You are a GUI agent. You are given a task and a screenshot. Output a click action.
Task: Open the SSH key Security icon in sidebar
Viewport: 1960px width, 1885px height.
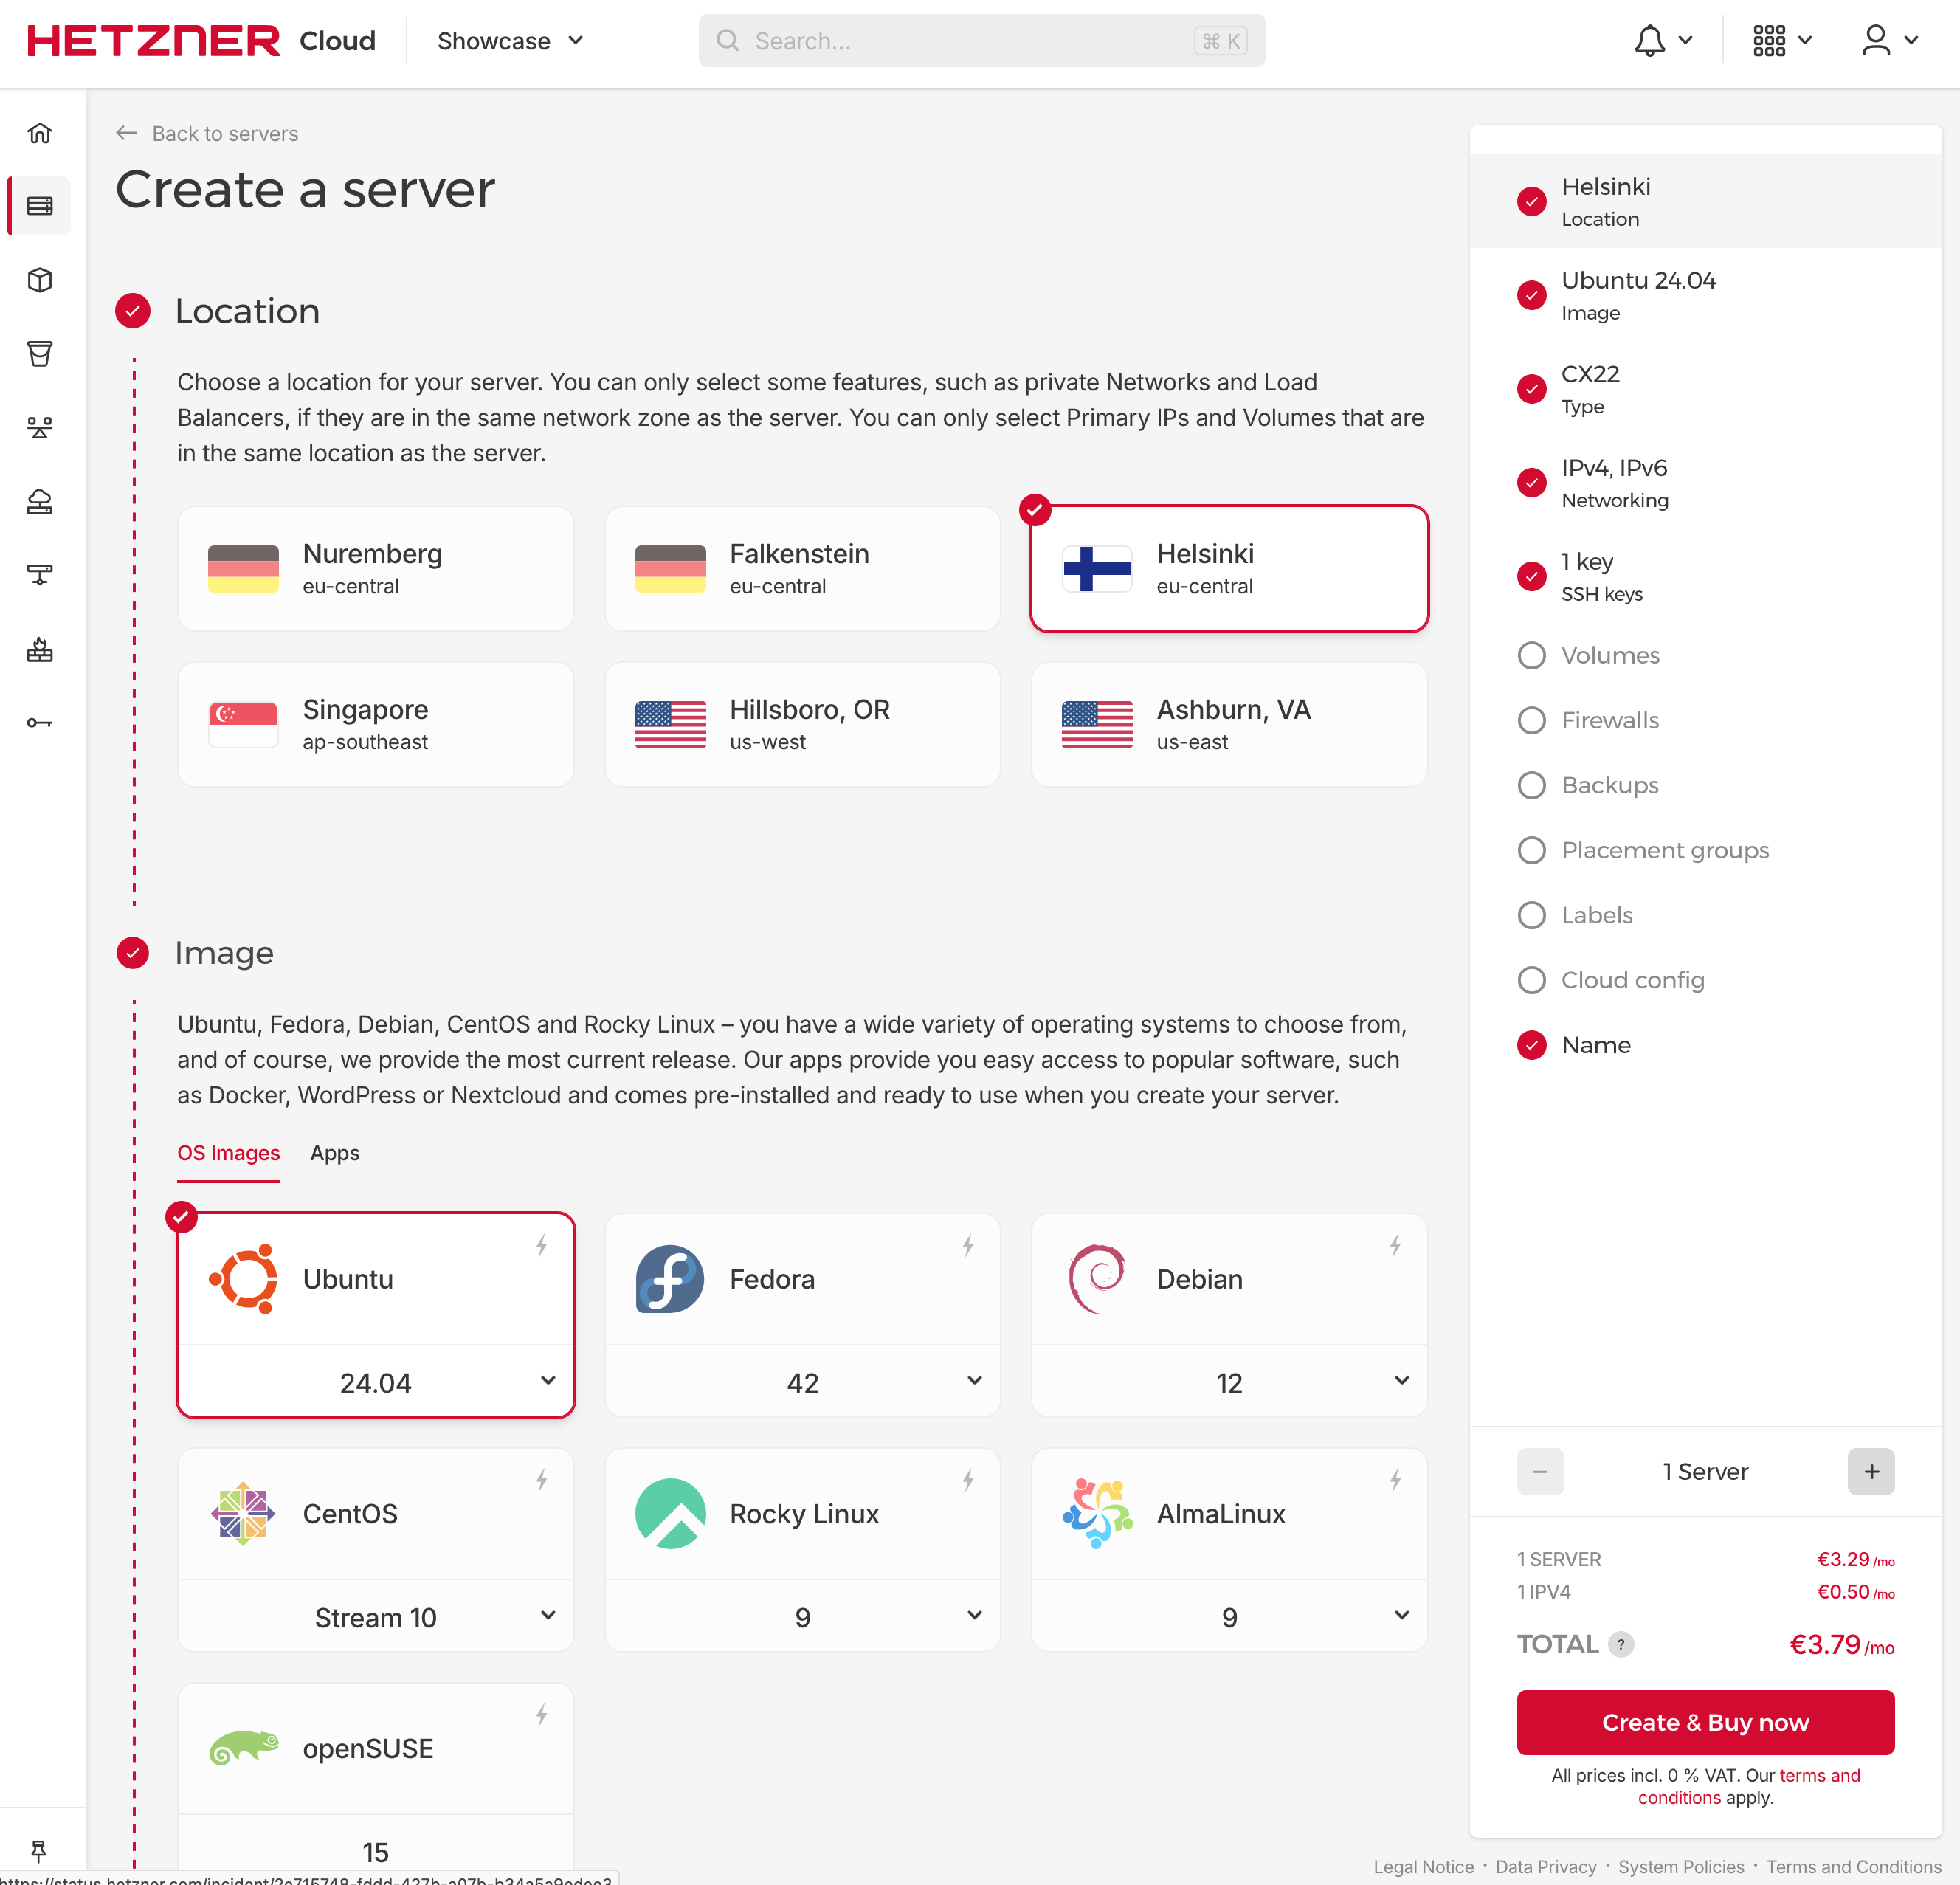tap(40, 723)
